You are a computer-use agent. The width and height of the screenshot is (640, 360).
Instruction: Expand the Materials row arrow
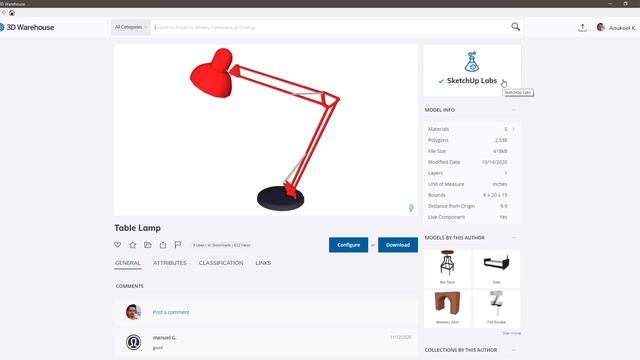(513, 129)
